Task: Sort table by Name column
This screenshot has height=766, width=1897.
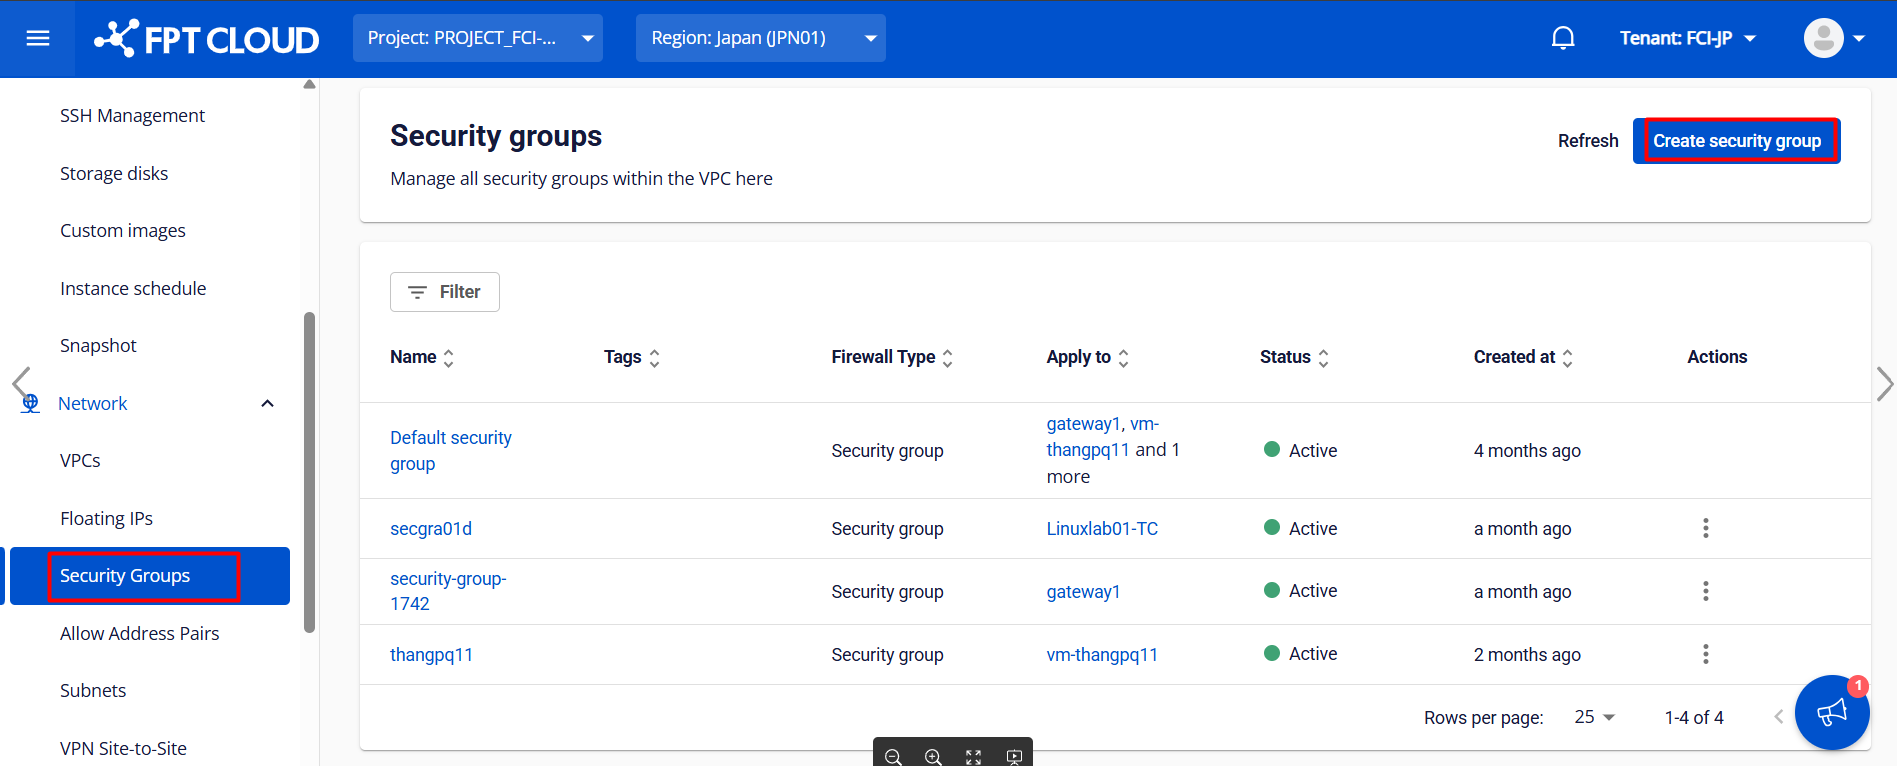Action: [448, 358]
